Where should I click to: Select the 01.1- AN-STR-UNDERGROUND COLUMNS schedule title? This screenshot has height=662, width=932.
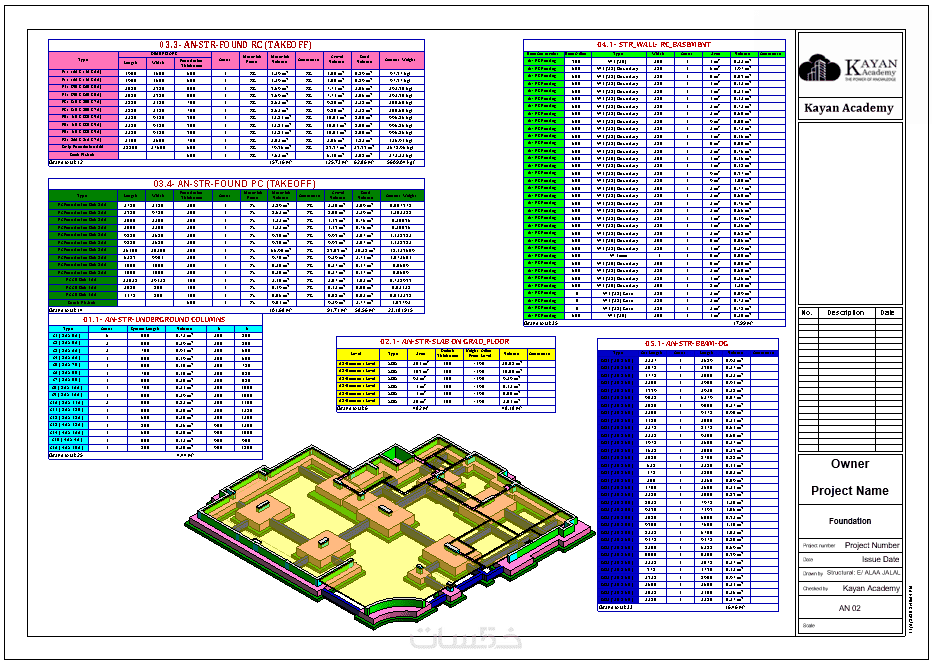point(155,320)
